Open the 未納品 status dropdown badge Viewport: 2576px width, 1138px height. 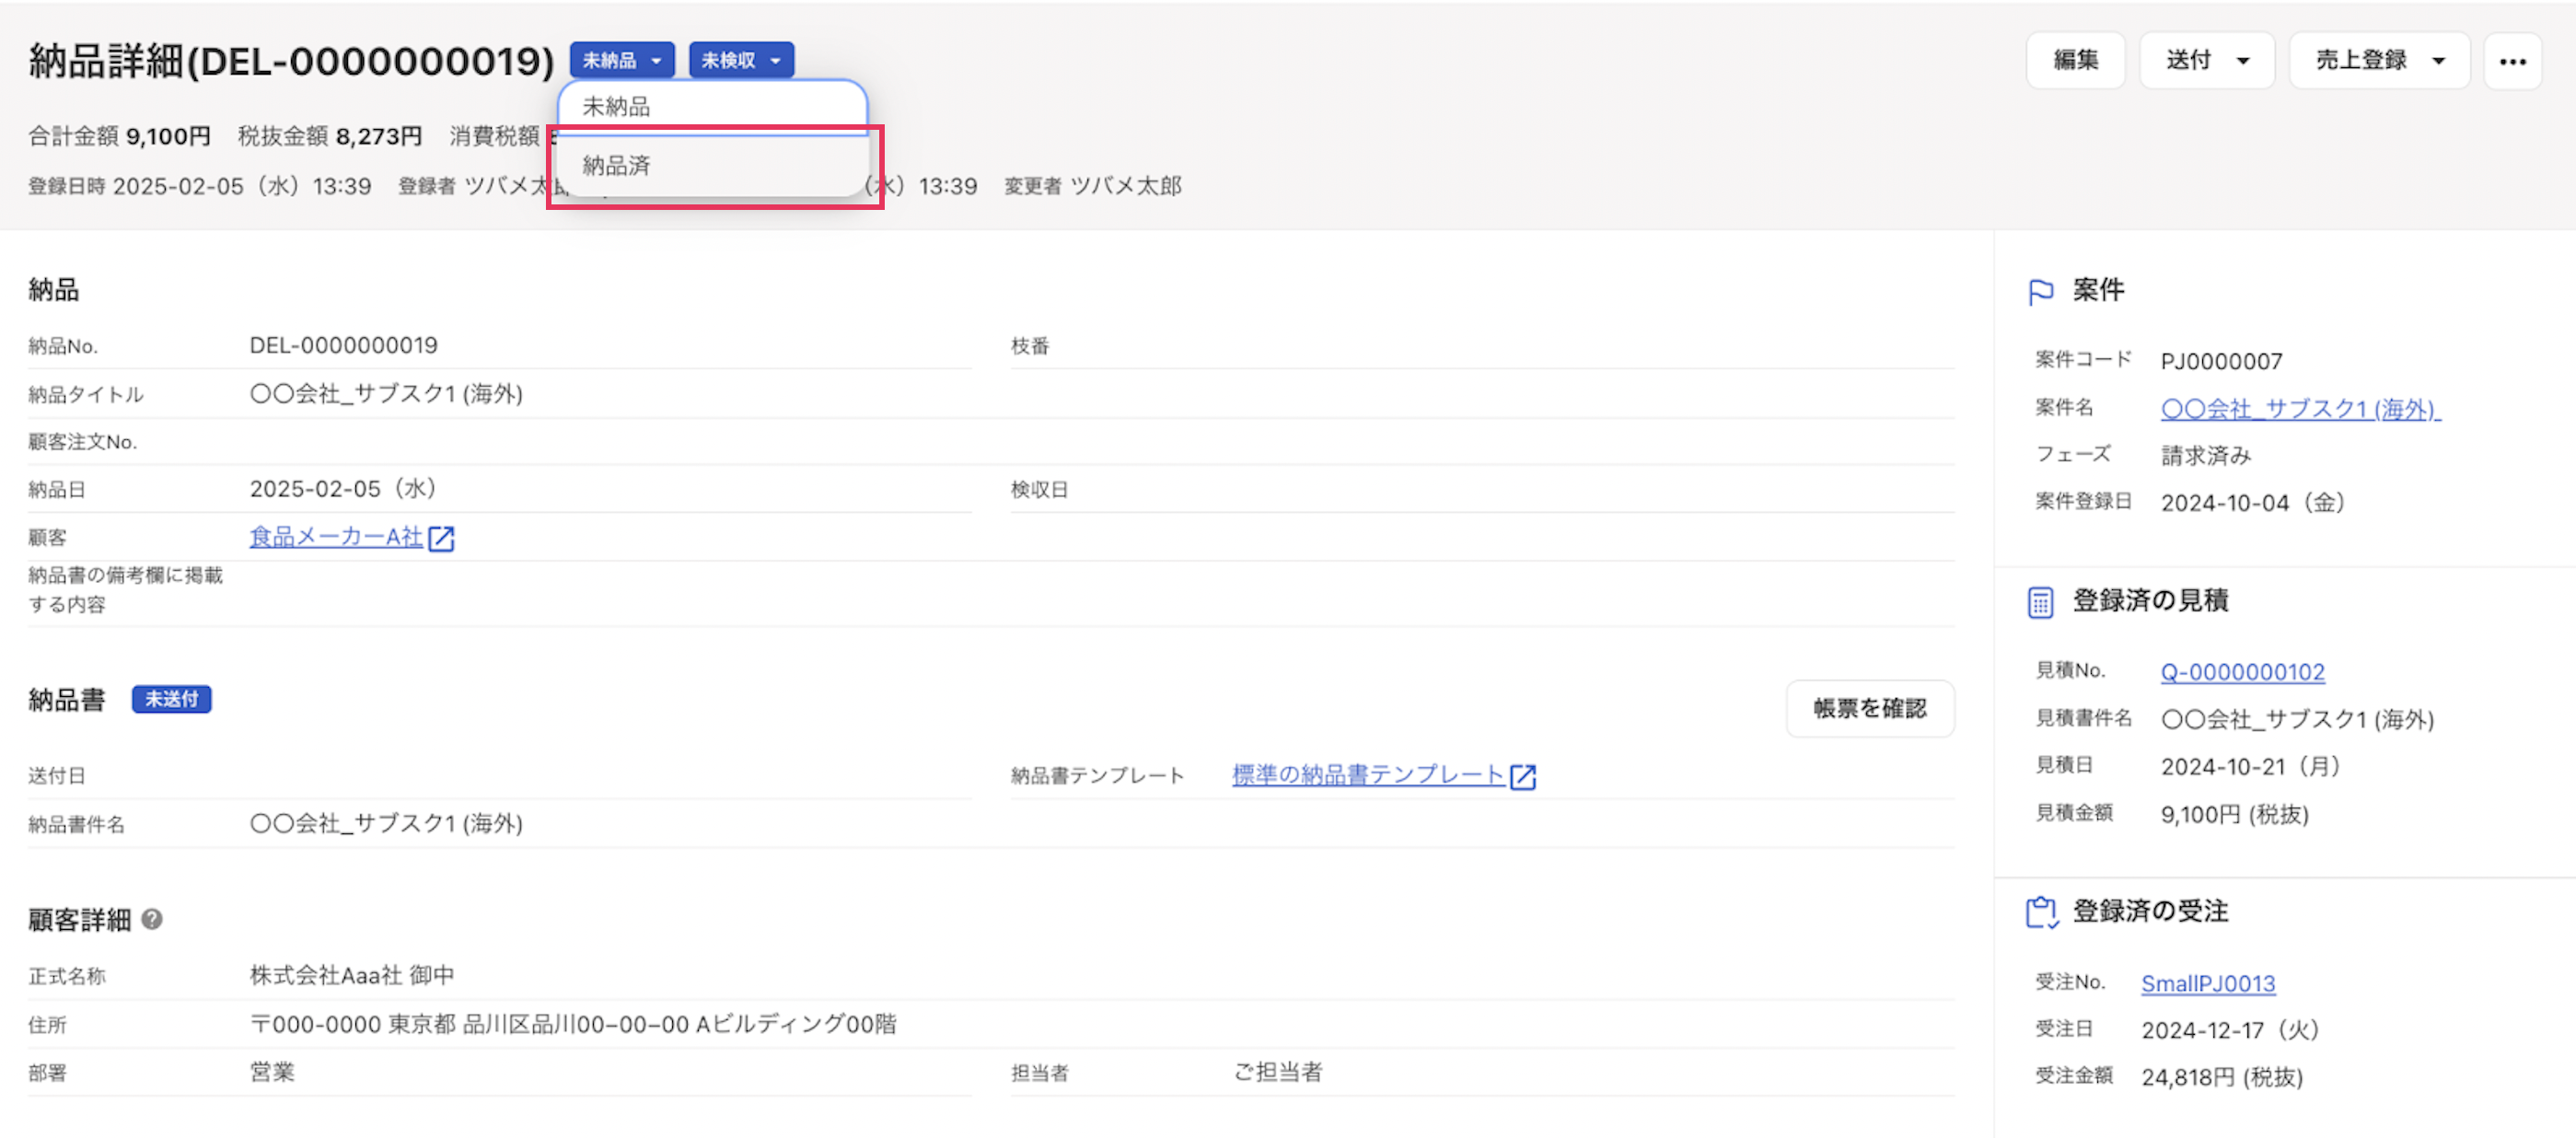[622, 60]
